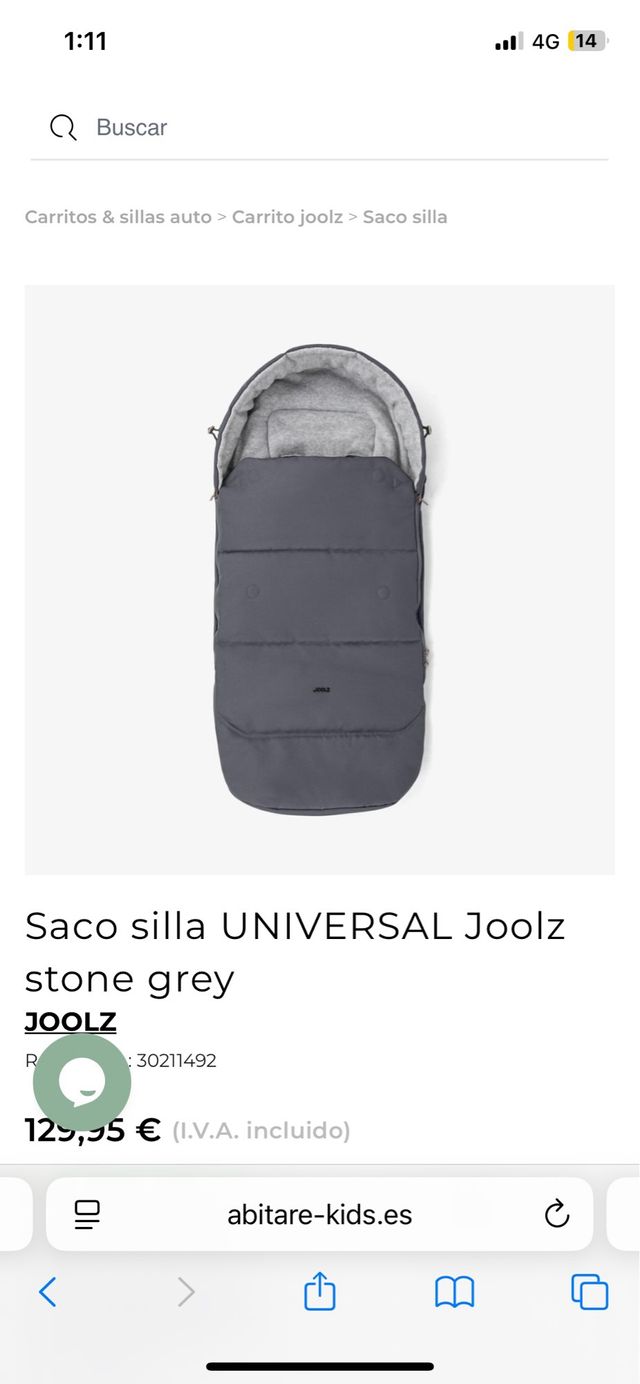The height and width of the screenshot is (1384, 640).
Task: Open the green chat bubble widget
Action: [x=82, y=1082]
